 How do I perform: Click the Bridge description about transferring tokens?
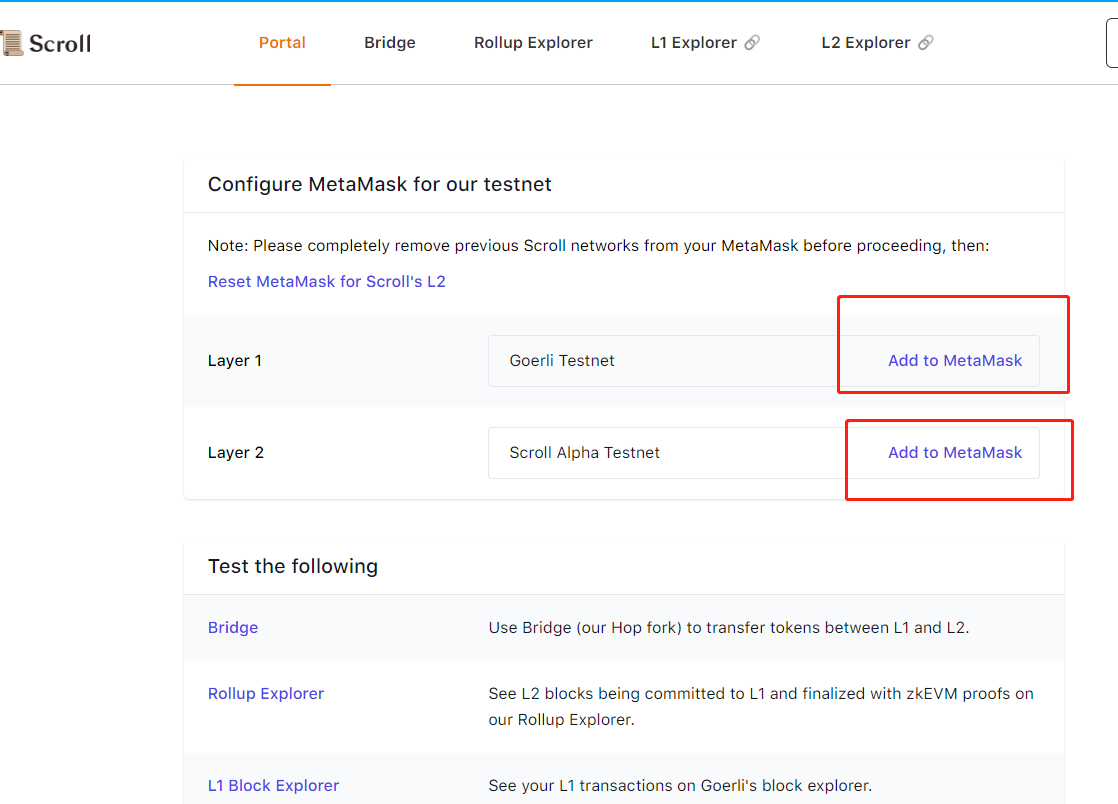coord(729,628)
